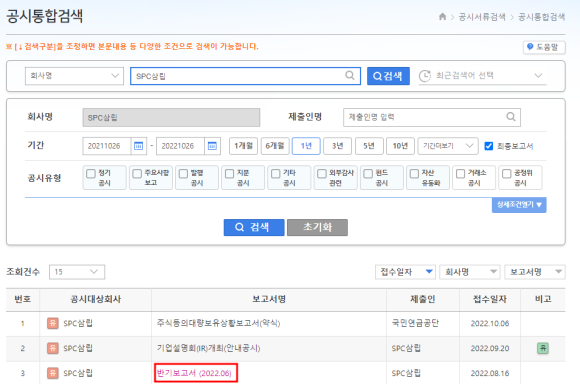580x384 pixels.
Task: Open the 최근검색어 선택 dropdown
Action: pos(482,76)
